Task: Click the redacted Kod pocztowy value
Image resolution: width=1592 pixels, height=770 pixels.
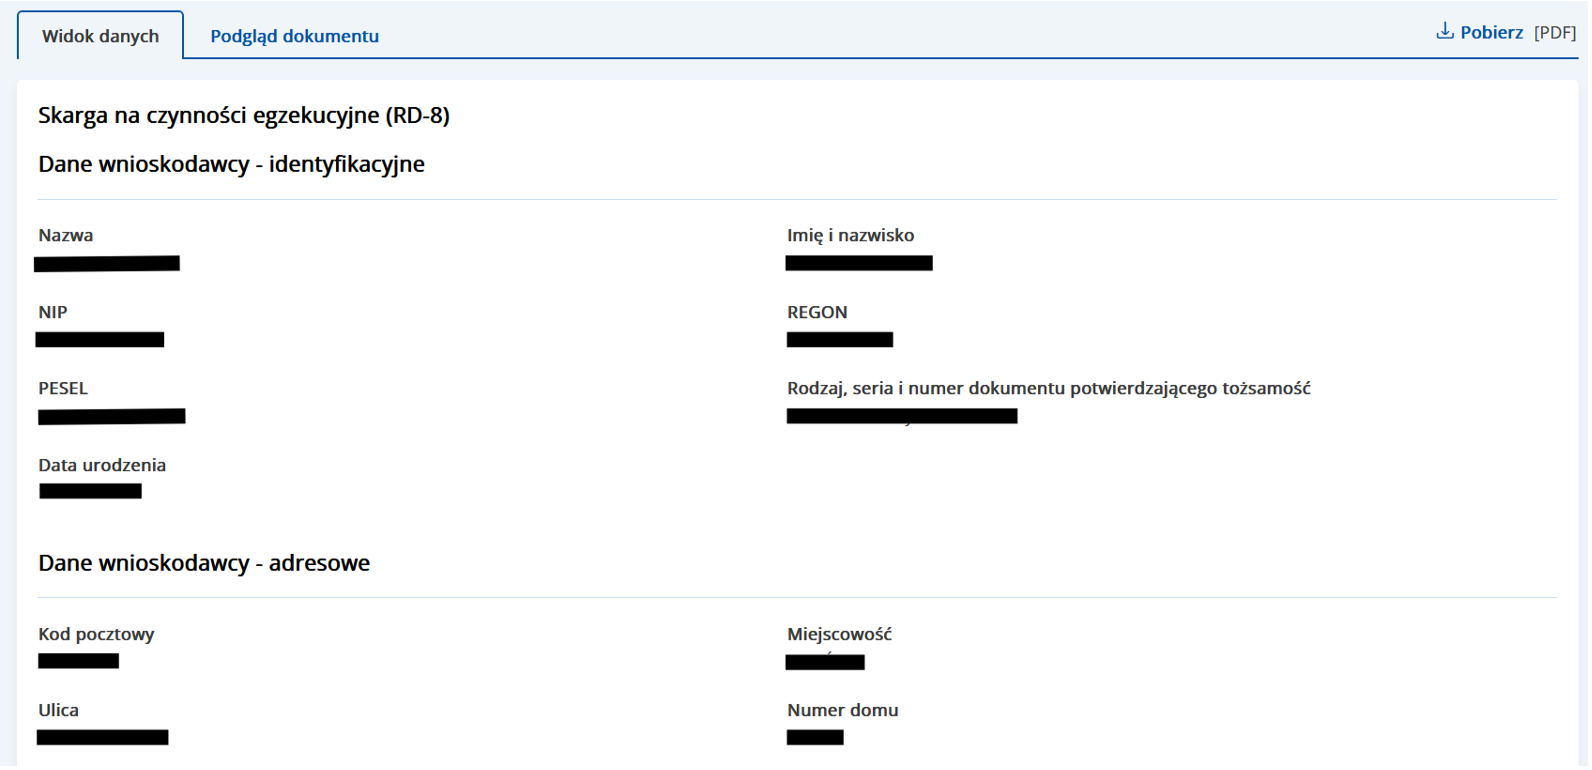Action: (79, 661)
